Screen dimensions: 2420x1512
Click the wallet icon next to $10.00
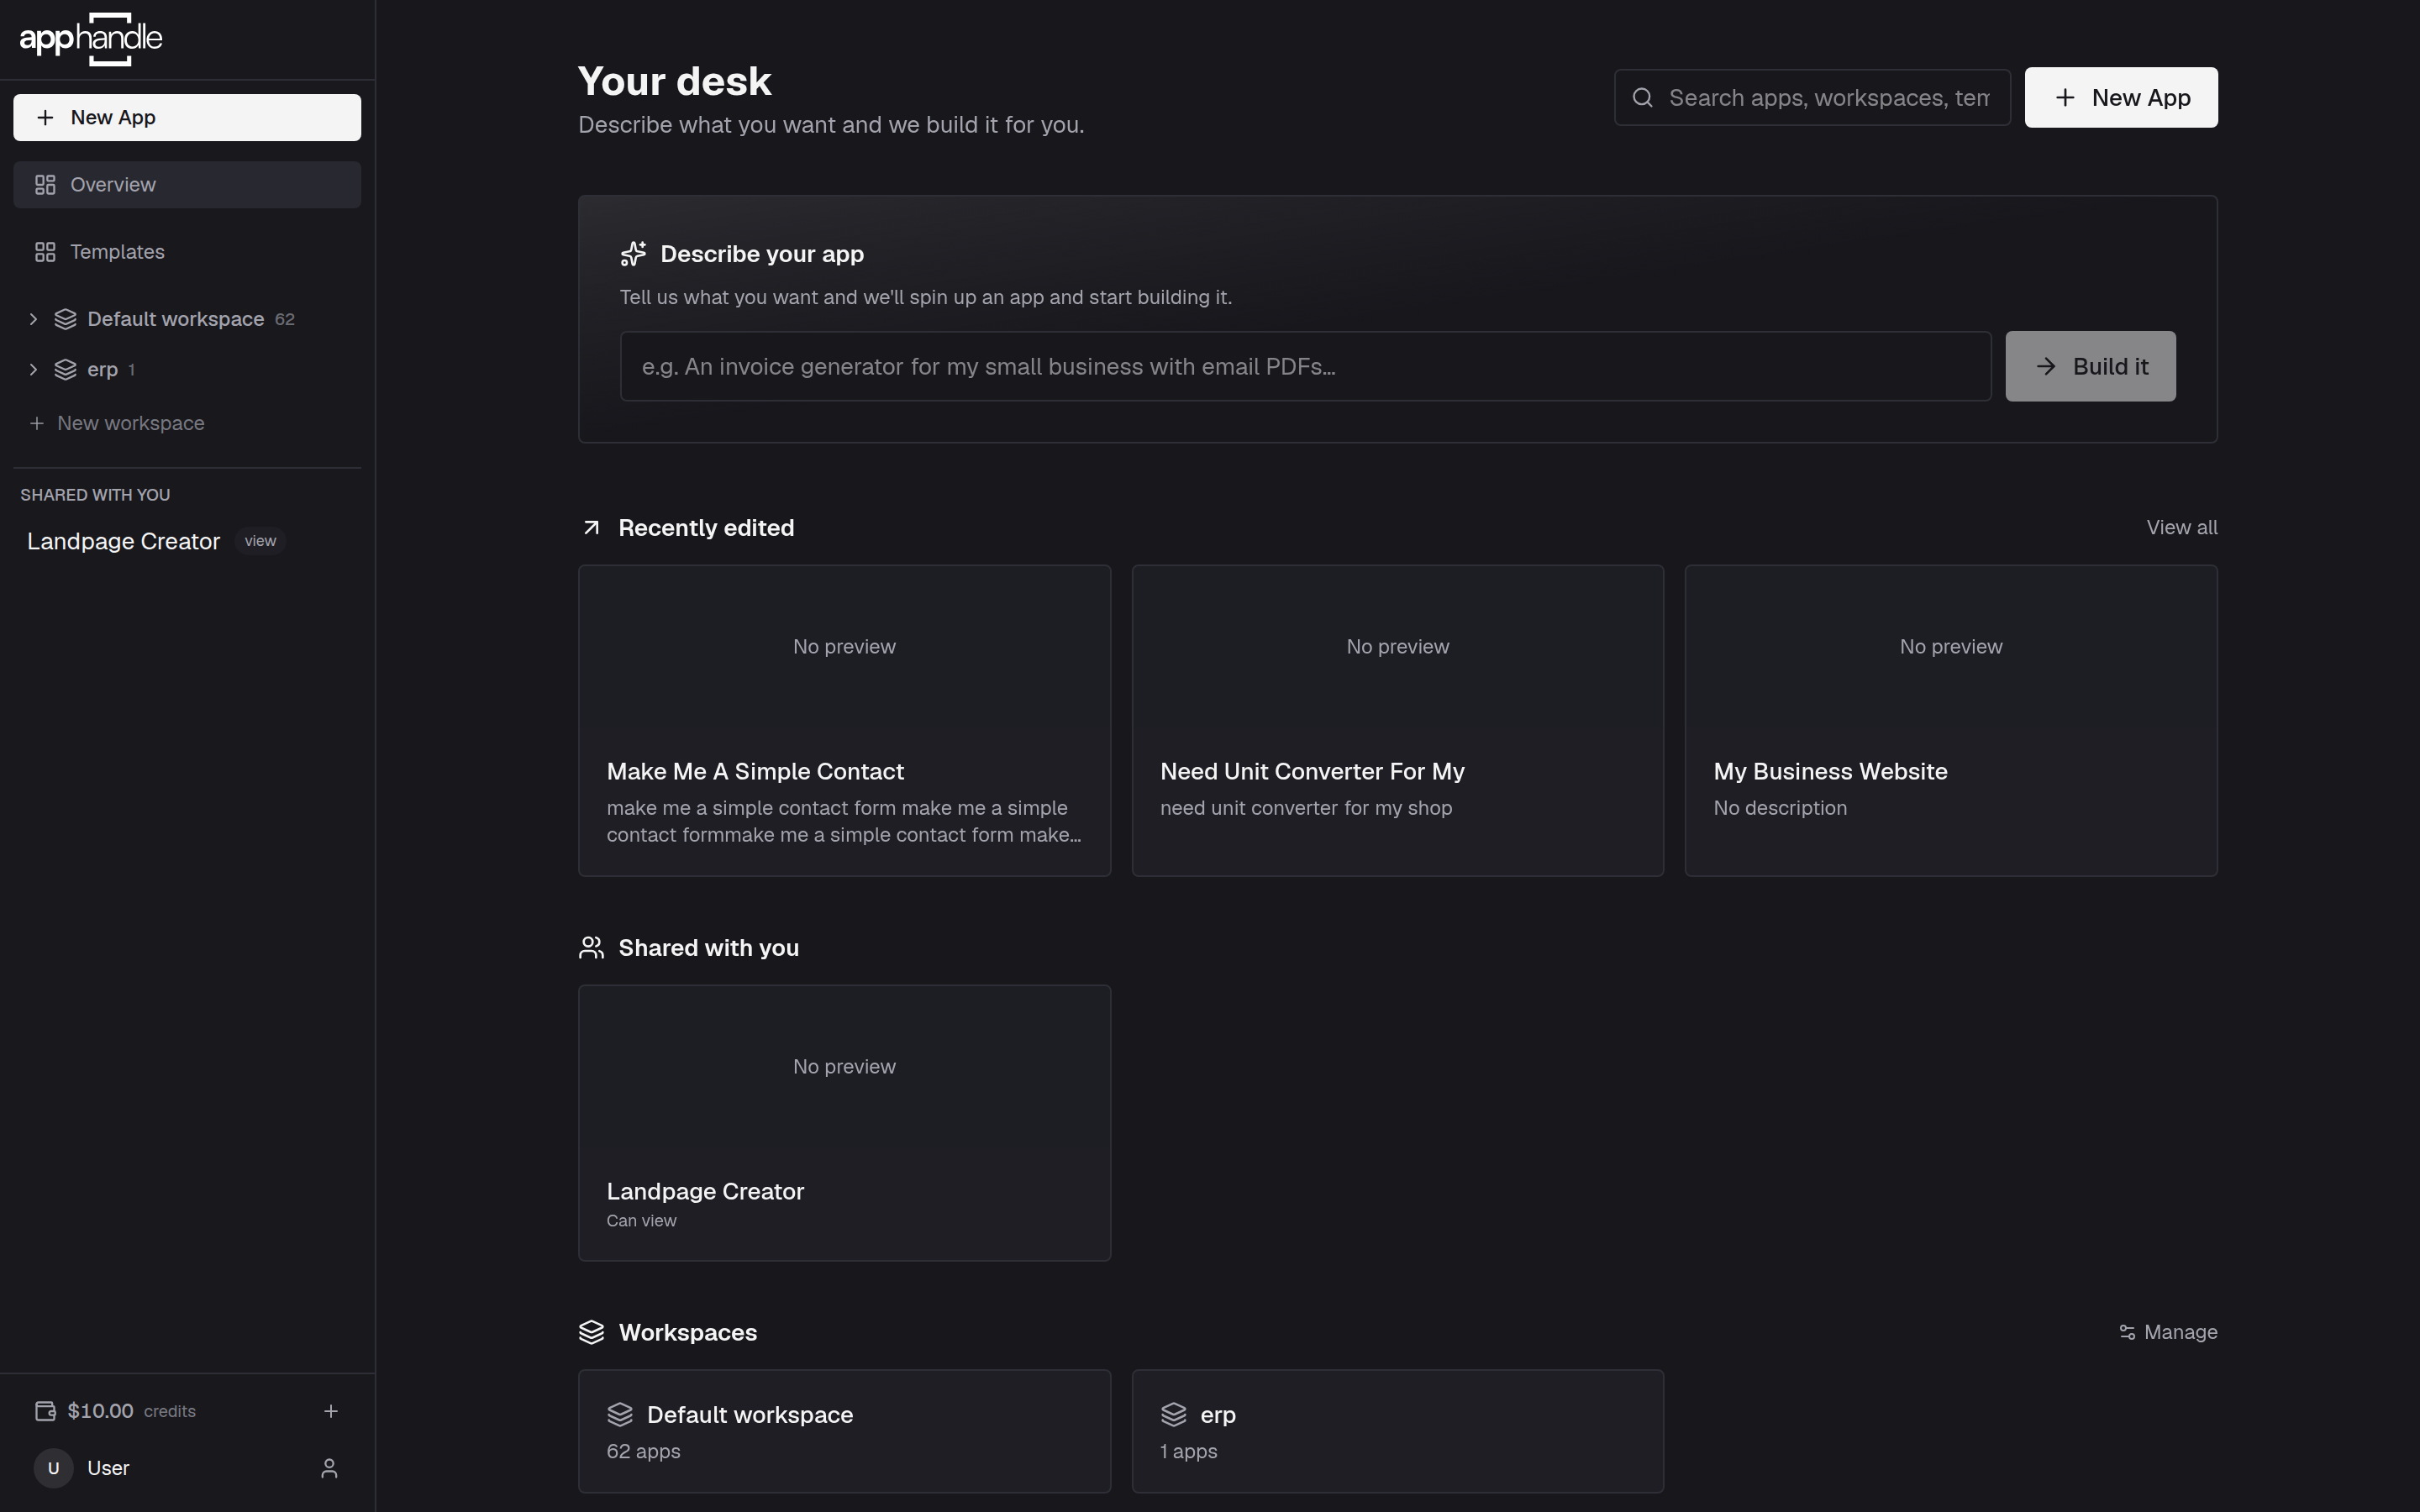pos(45,1411)
